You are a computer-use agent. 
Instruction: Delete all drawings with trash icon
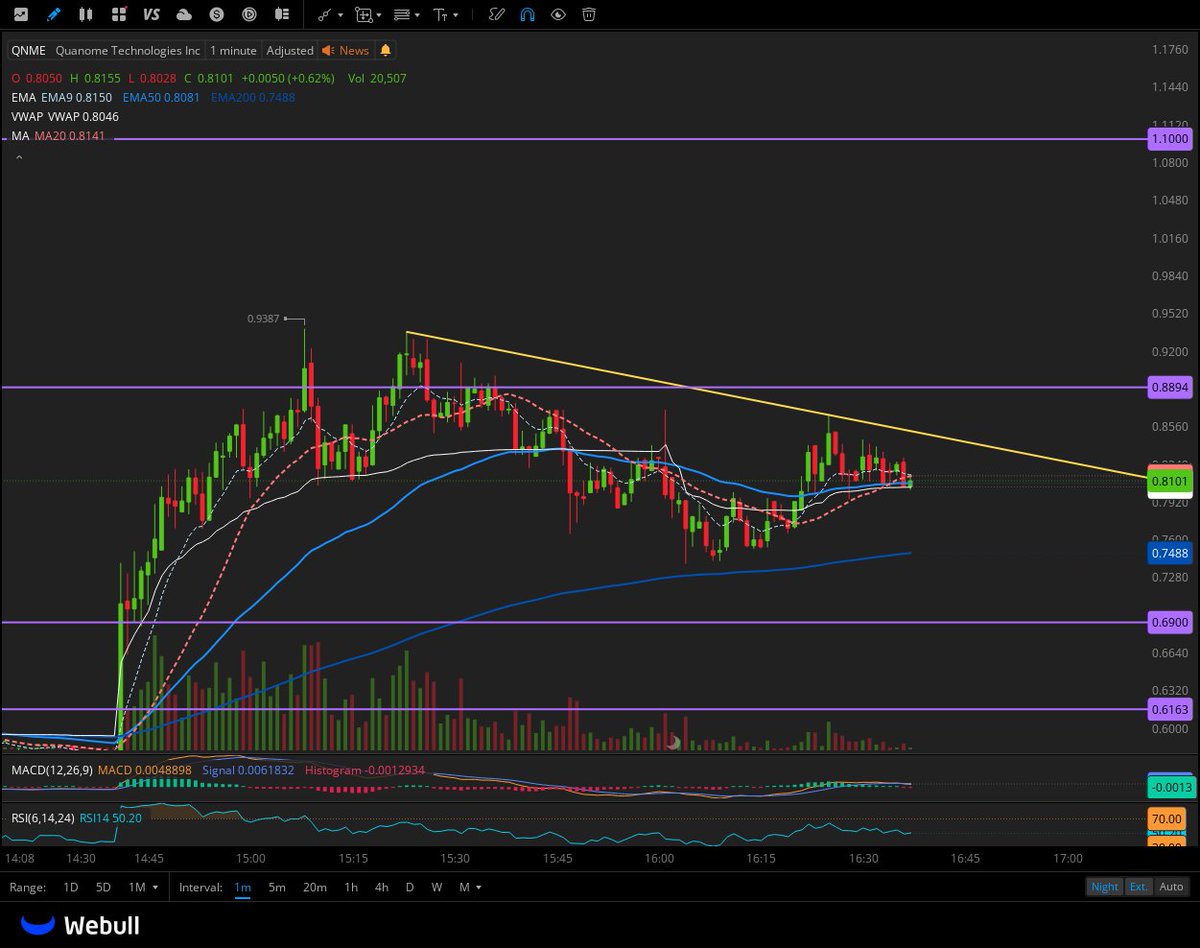[x=589, y=14]
